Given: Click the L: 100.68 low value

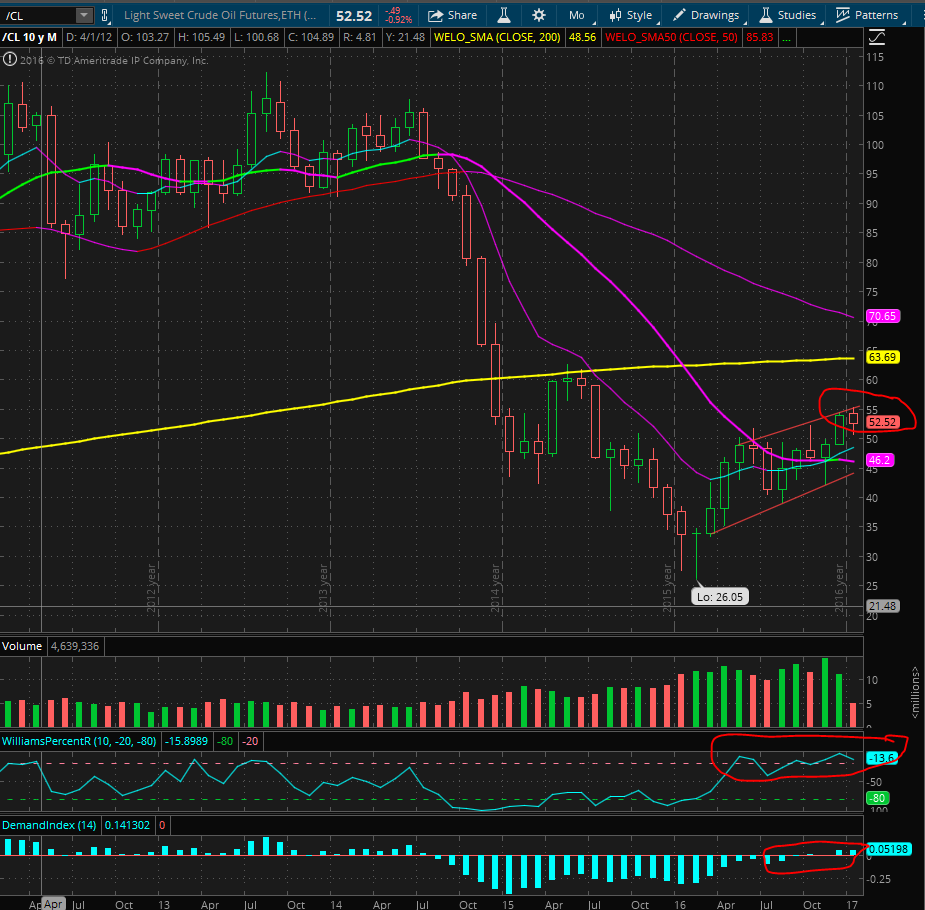Looking at the screenshot, I should point(257,37).
